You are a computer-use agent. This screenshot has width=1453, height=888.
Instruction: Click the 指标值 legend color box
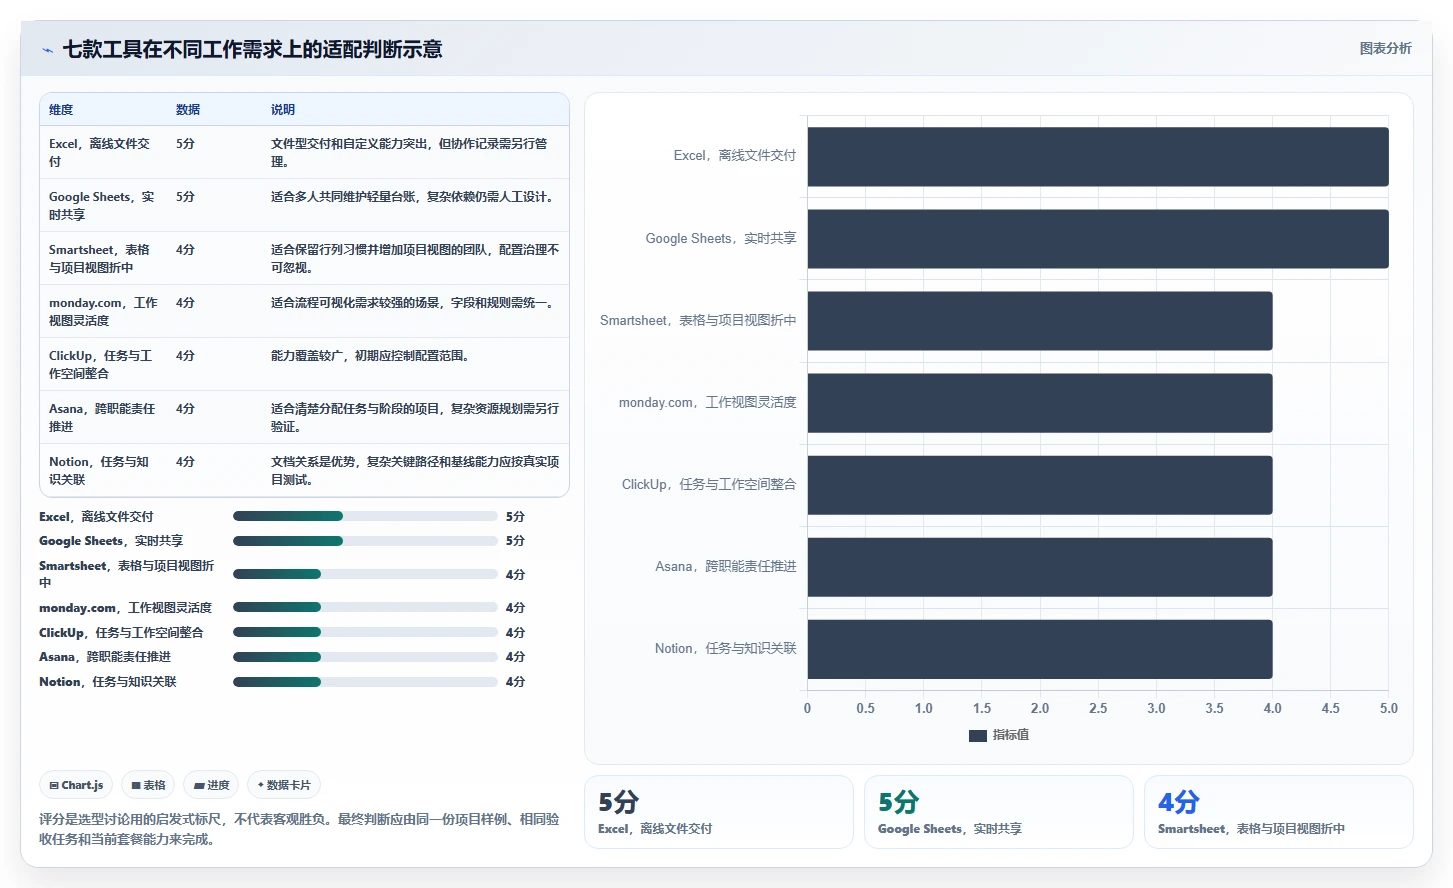977,736
